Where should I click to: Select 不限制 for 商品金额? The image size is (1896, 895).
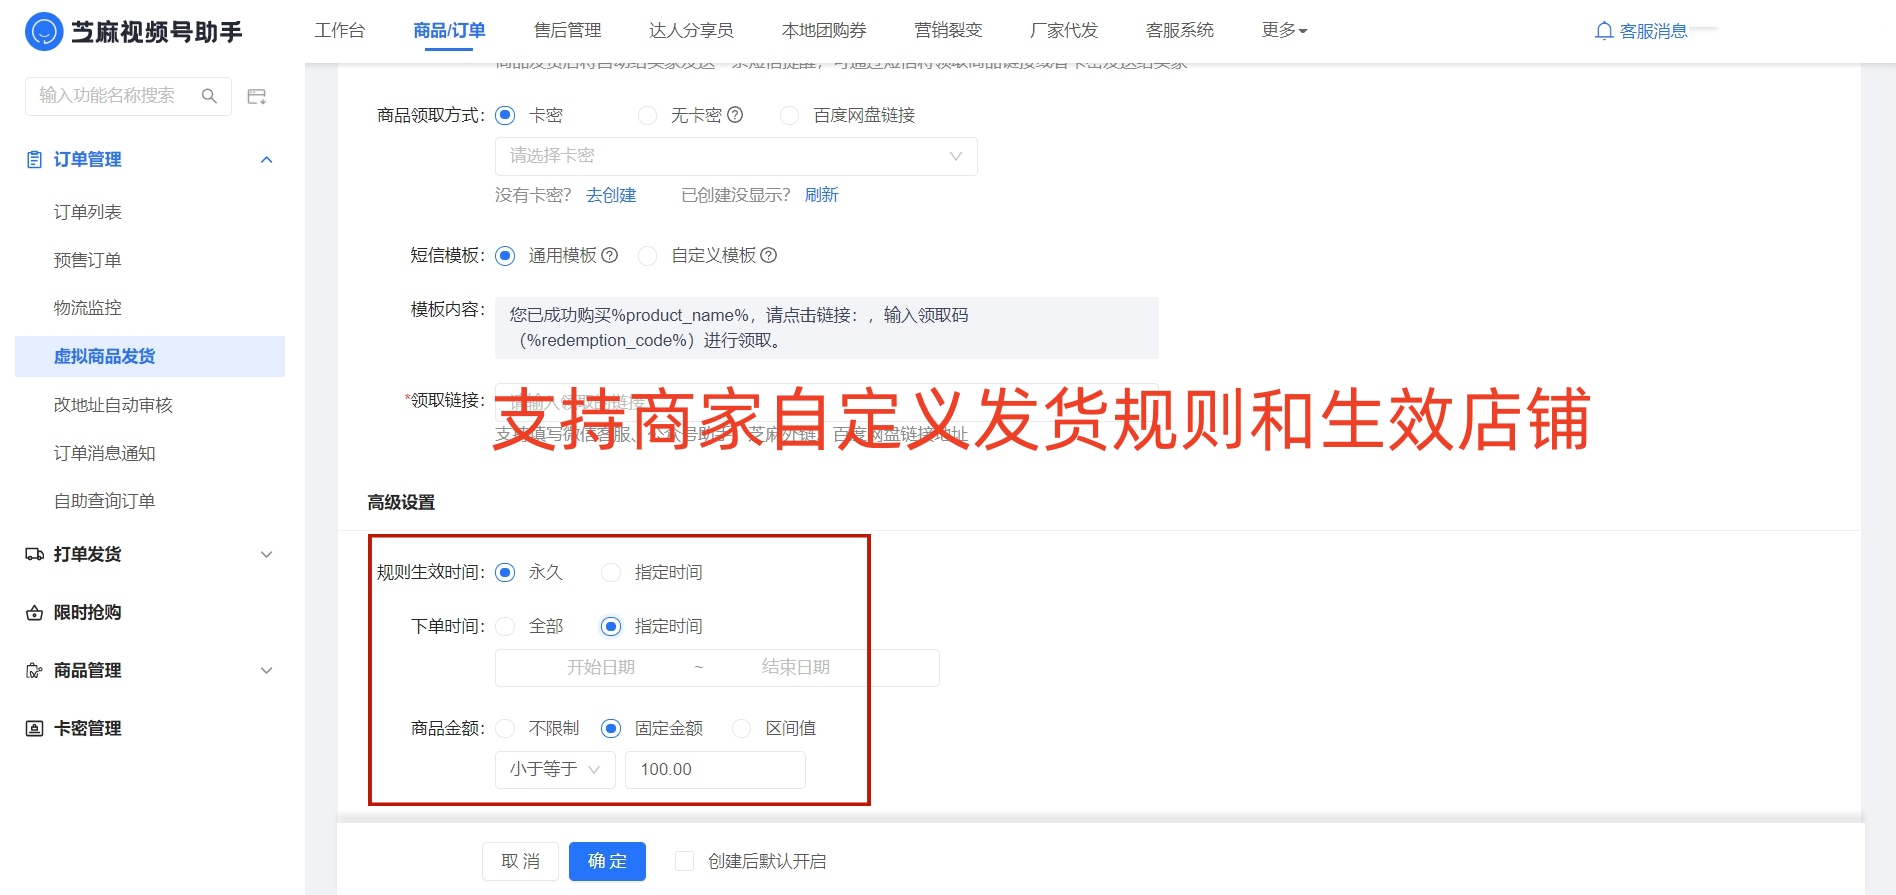[x=505, y=728]
